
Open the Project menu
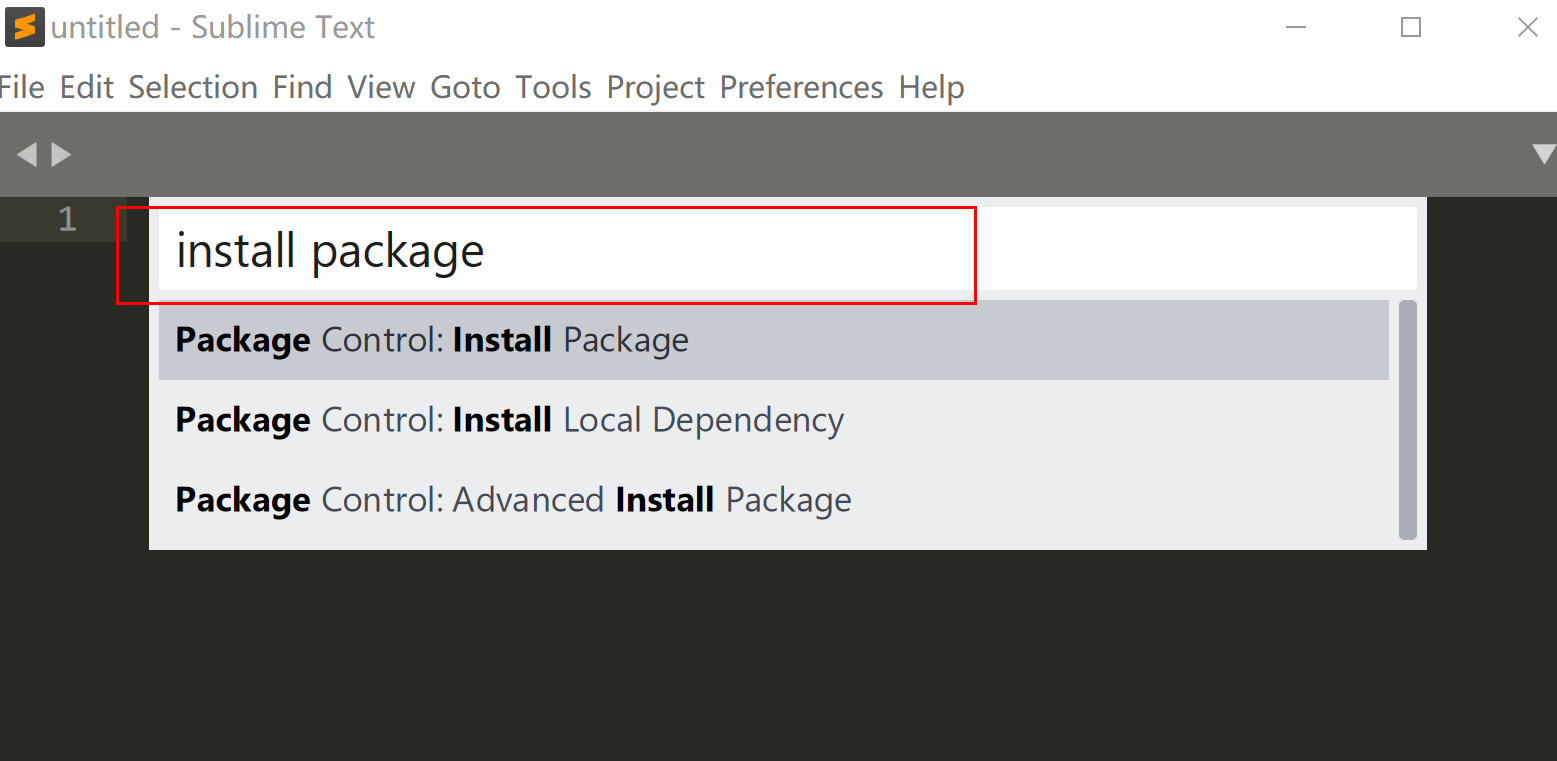point(654,87)
